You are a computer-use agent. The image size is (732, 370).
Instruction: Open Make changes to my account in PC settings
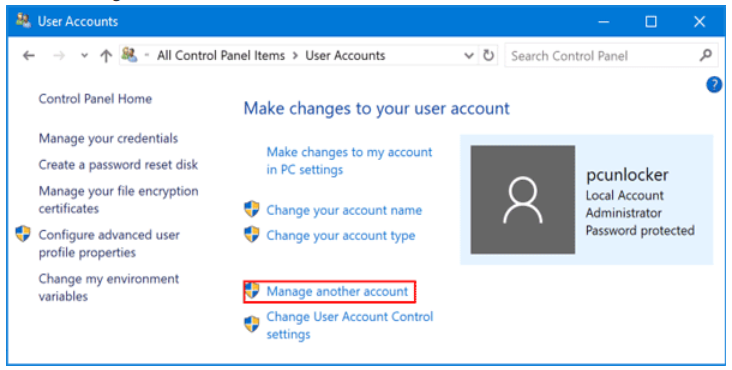pos(349,161)
